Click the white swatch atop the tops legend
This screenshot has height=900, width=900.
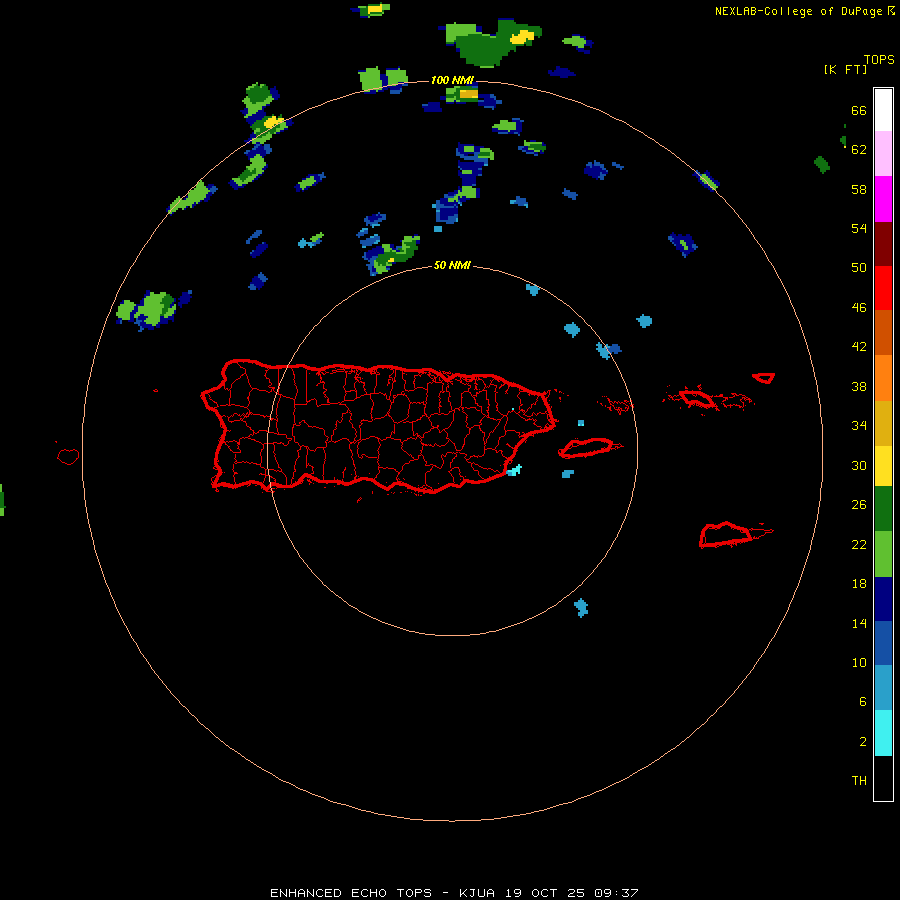pyautogui.click(x=883, y=110)
